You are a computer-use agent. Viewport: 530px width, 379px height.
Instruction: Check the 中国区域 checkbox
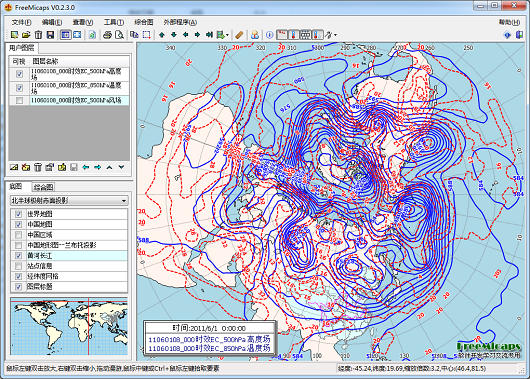click(19, 235)
